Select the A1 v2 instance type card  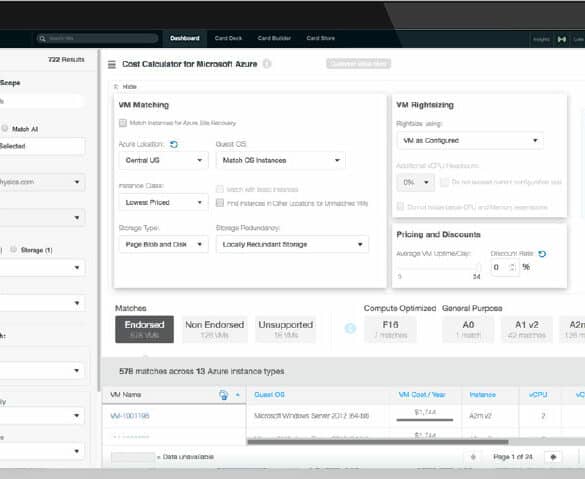point(527,329)
